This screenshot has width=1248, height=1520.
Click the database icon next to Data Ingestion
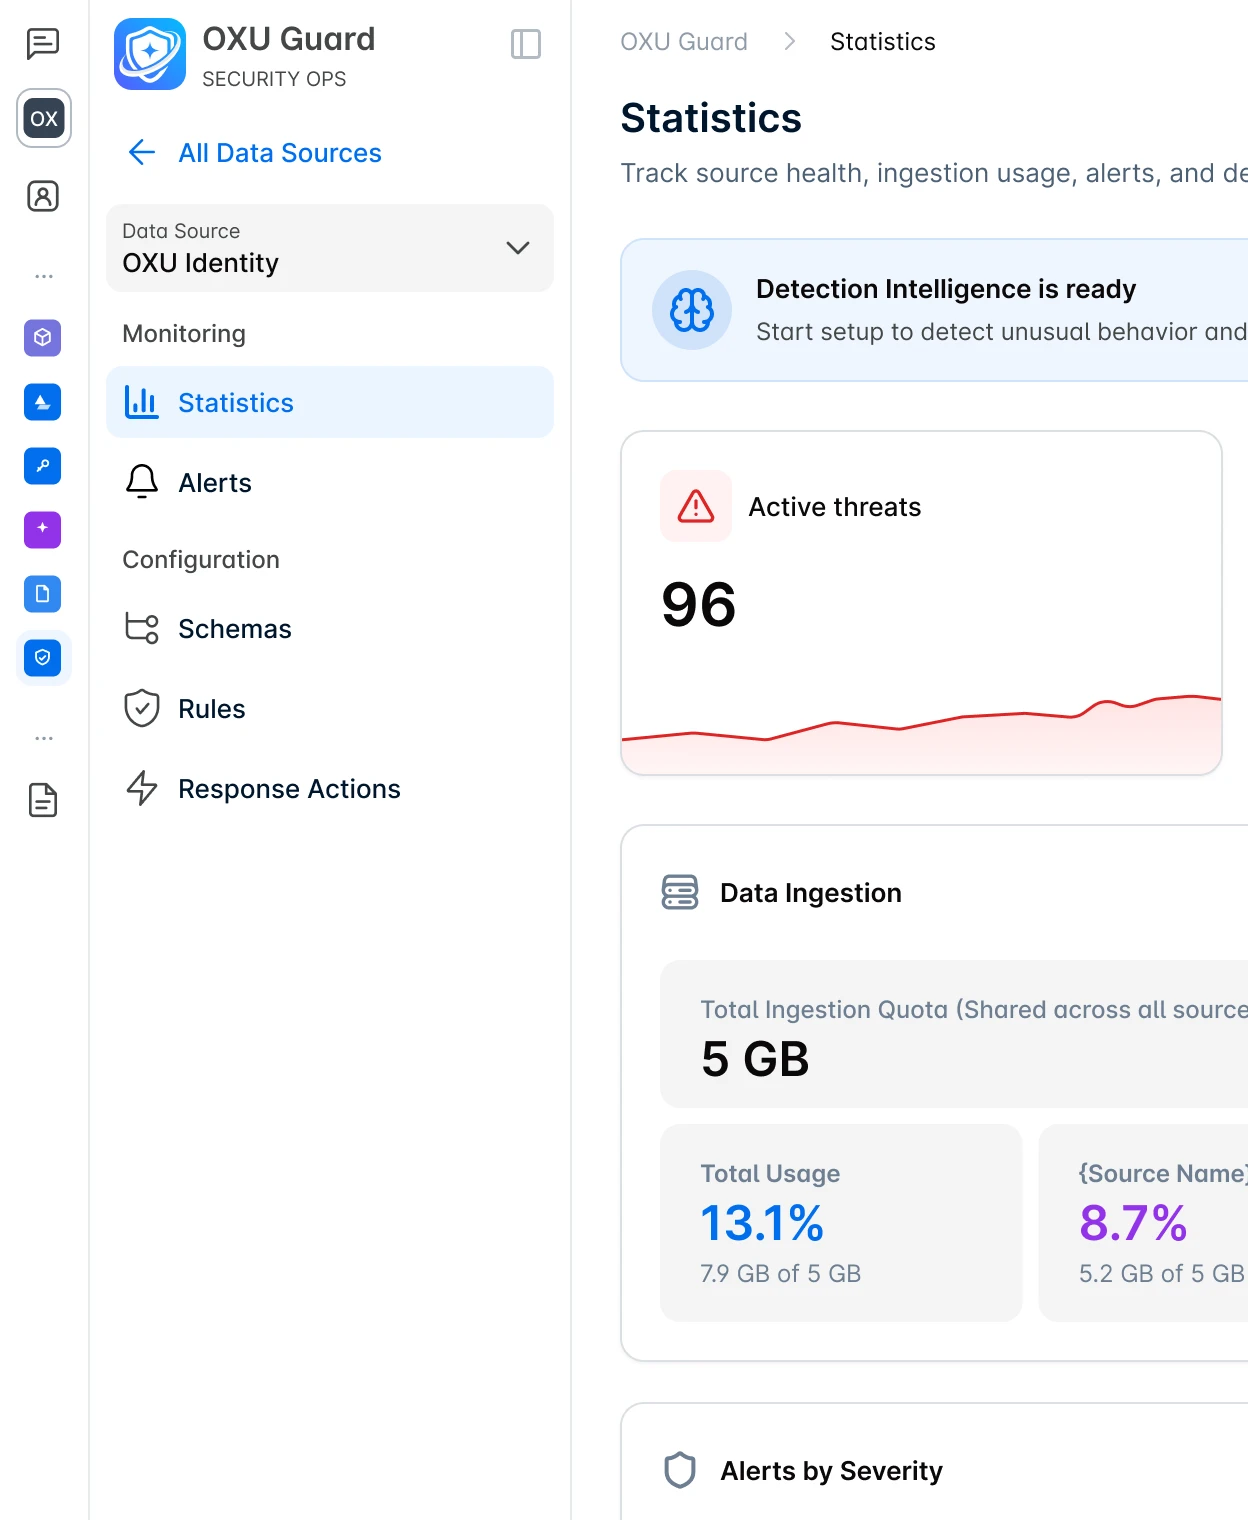680,892
